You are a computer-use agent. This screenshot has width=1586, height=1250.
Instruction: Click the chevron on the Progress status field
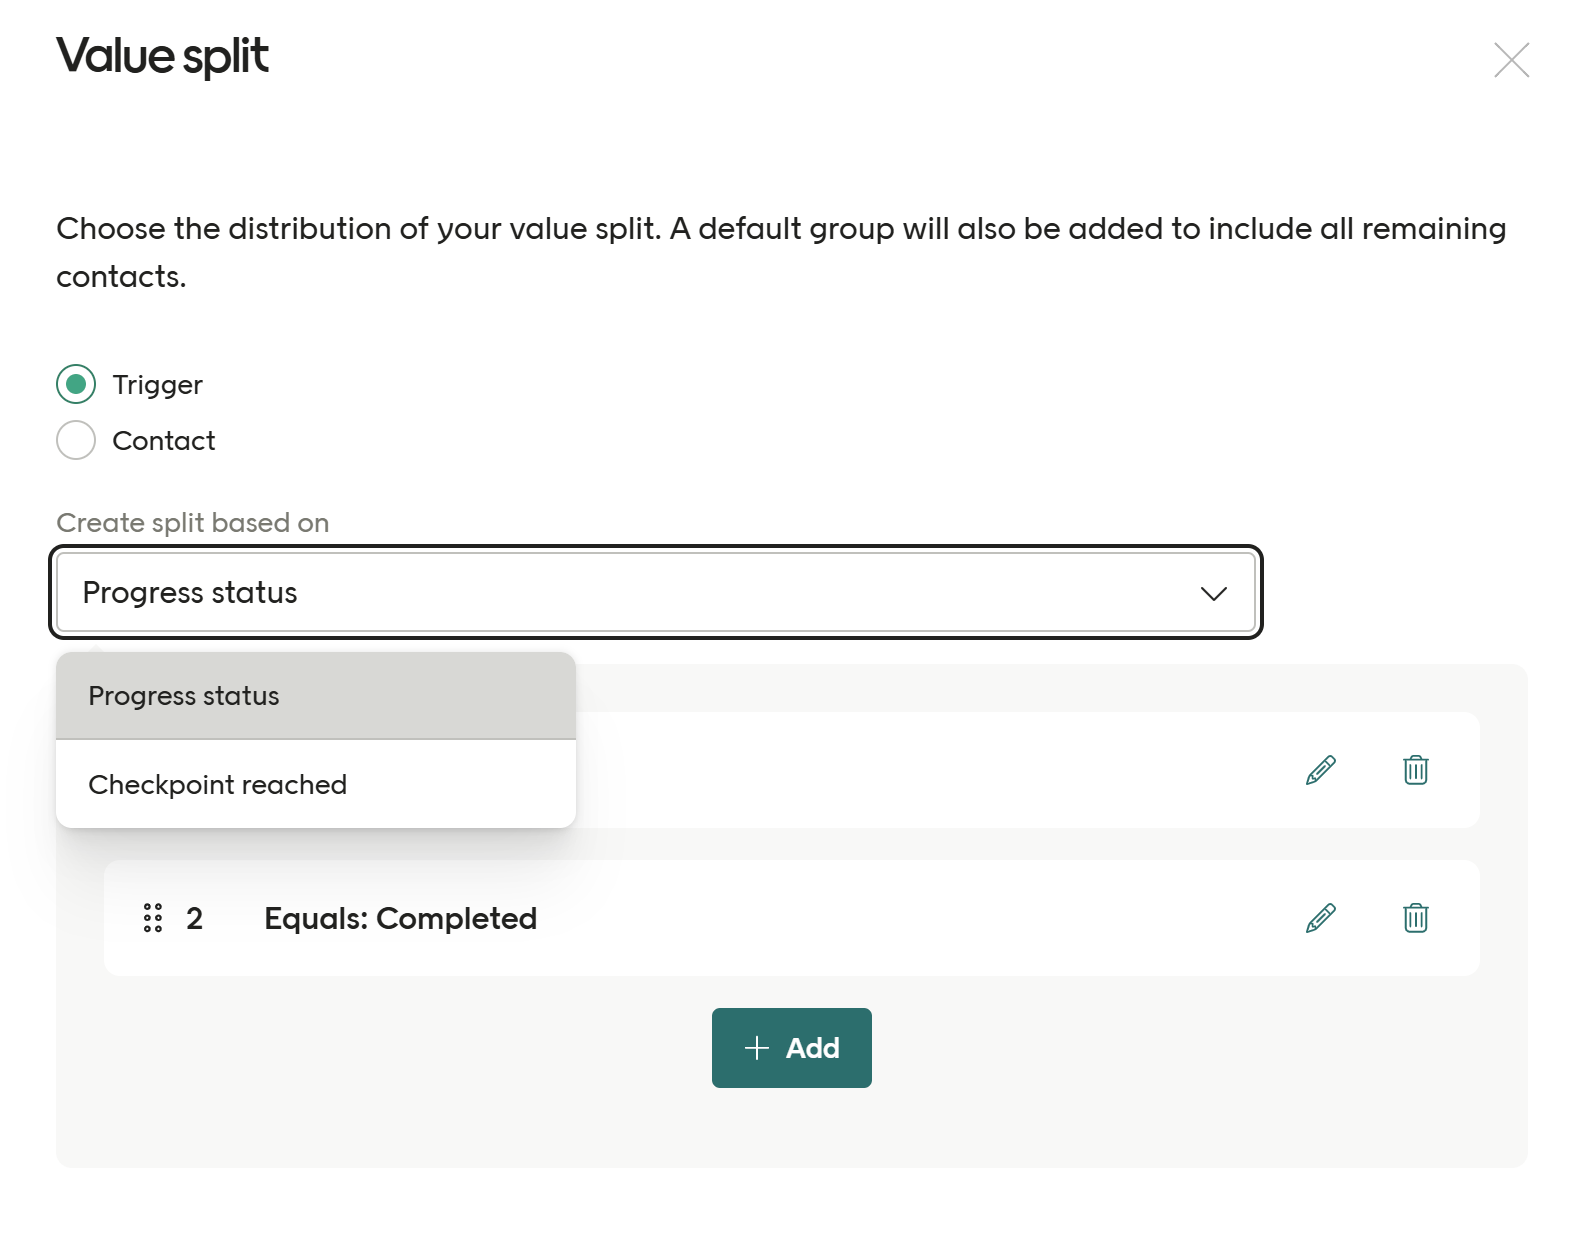click(1214, 592)
